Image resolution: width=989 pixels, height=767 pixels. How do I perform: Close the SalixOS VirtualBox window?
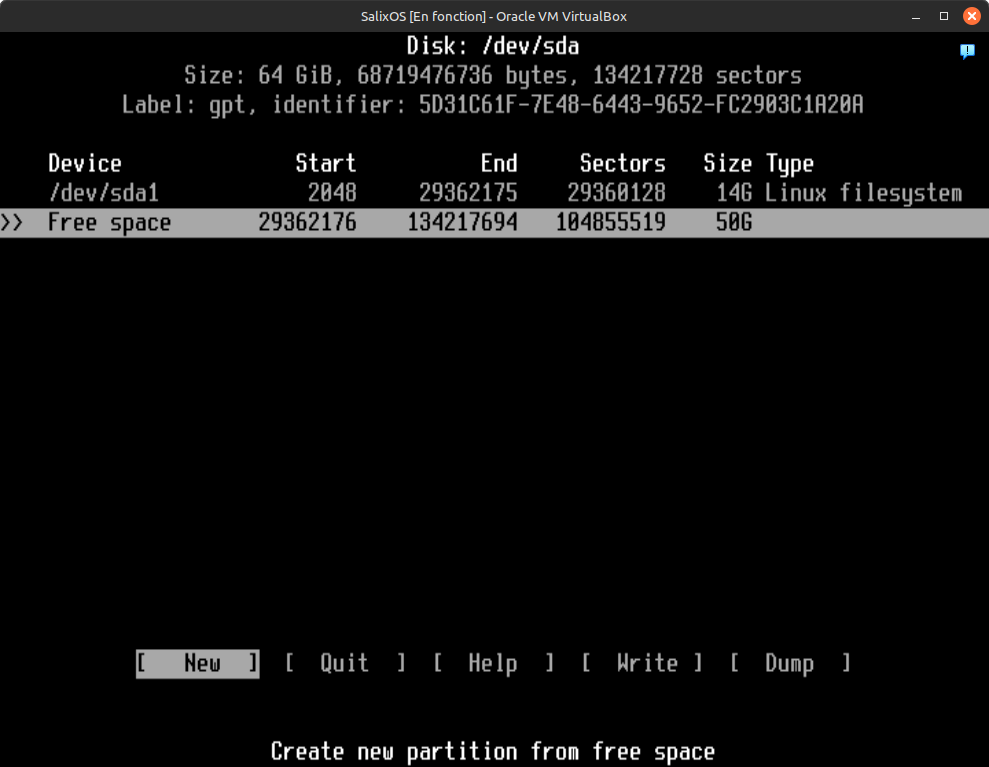pos(971,16)
